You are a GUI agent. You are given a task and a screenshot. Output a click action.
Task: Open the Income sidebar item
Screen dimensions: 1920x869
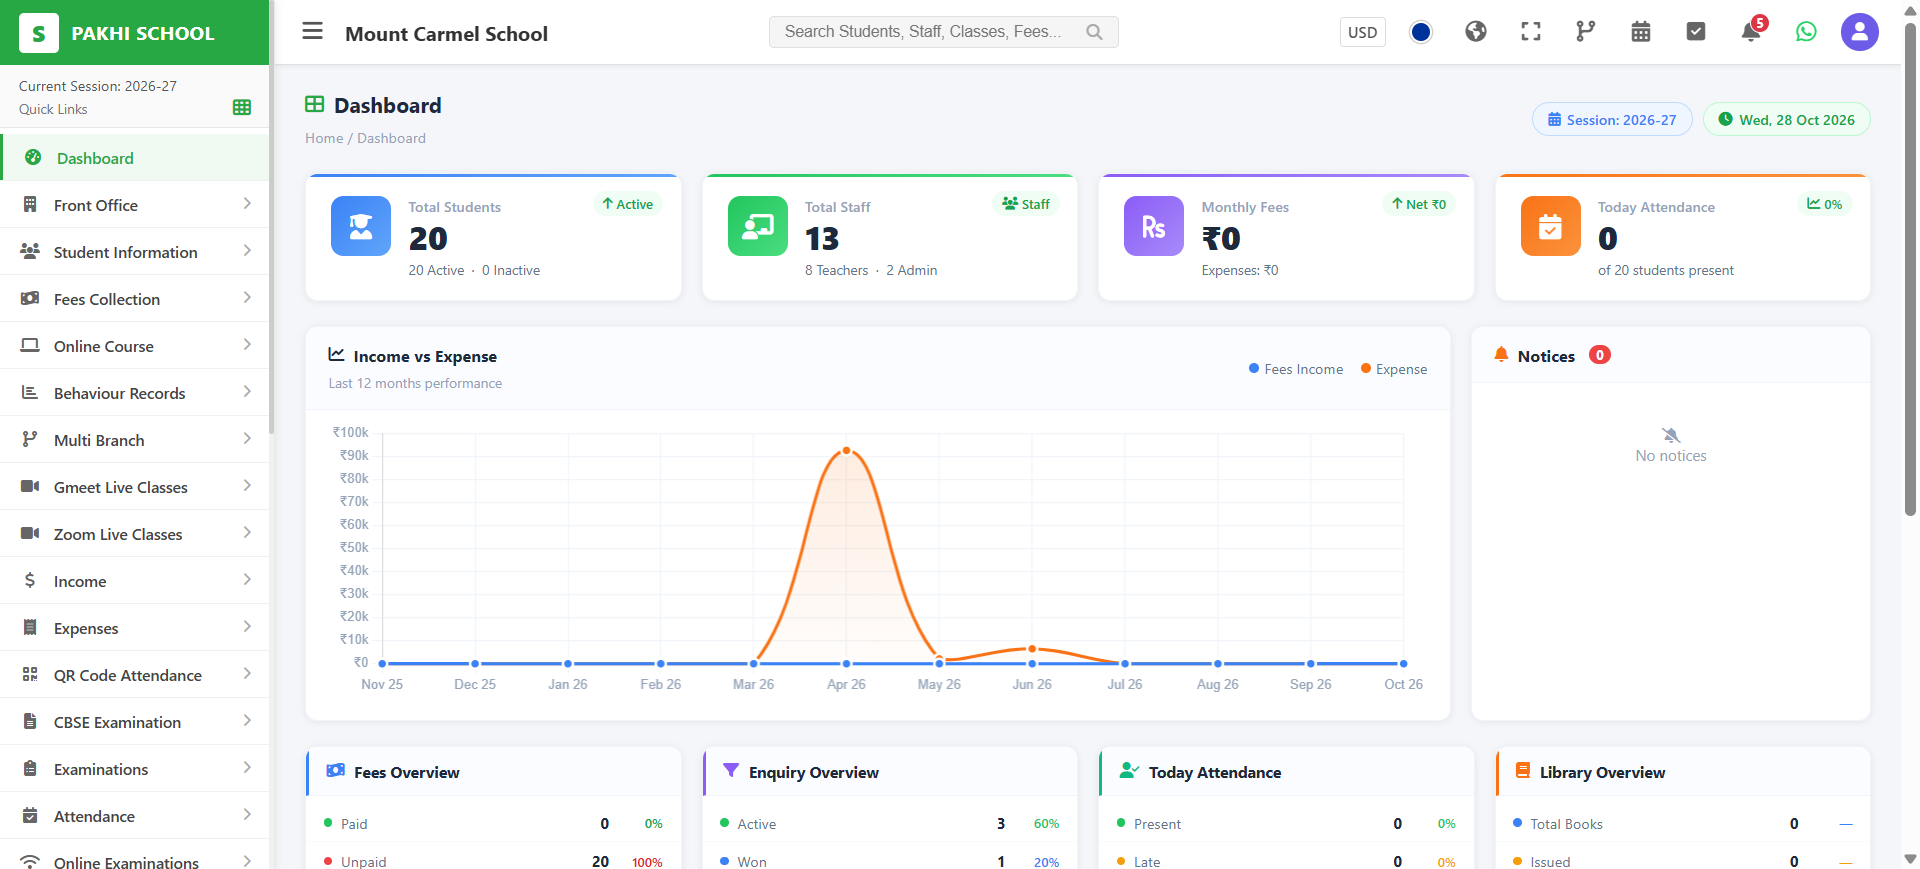click(x=135, y=581)
